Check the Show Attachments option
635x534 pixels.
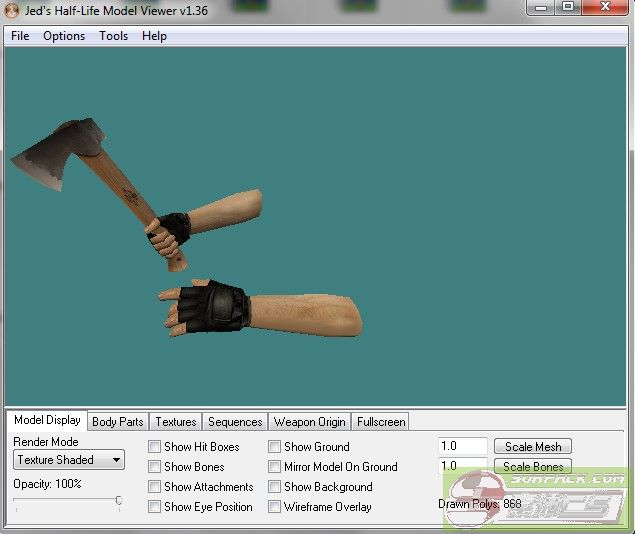click(155, 487)
